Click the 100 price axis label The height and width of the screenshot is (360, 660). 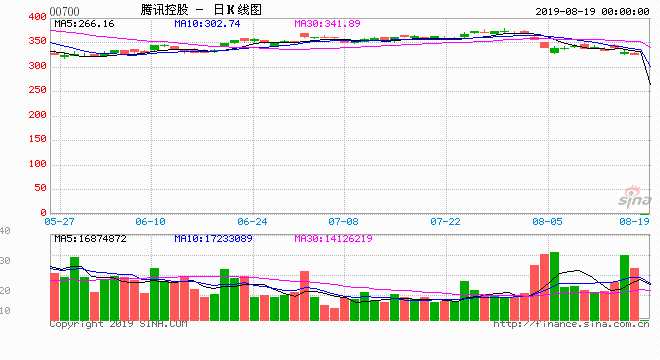coord(37,163)
